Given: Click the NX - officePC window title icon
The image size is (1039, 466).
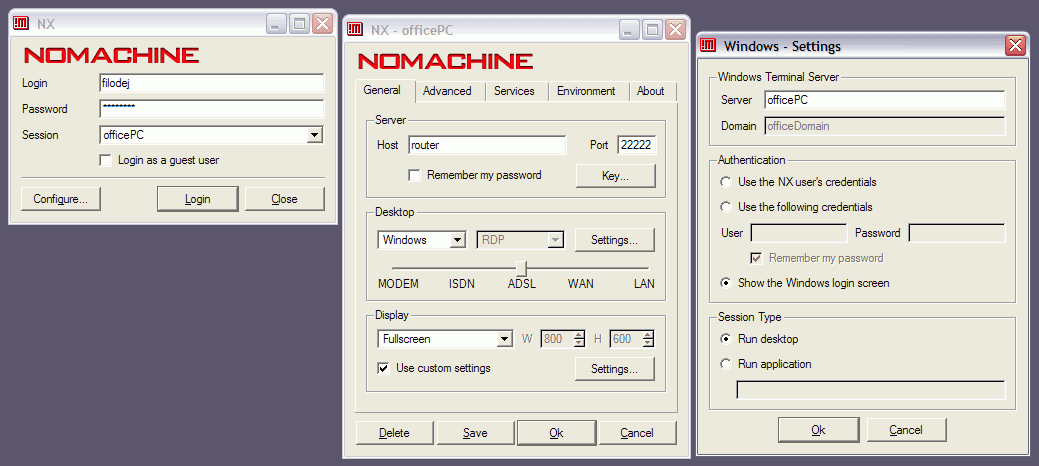Looking at the screenshot, I should [x=356, y=29].
